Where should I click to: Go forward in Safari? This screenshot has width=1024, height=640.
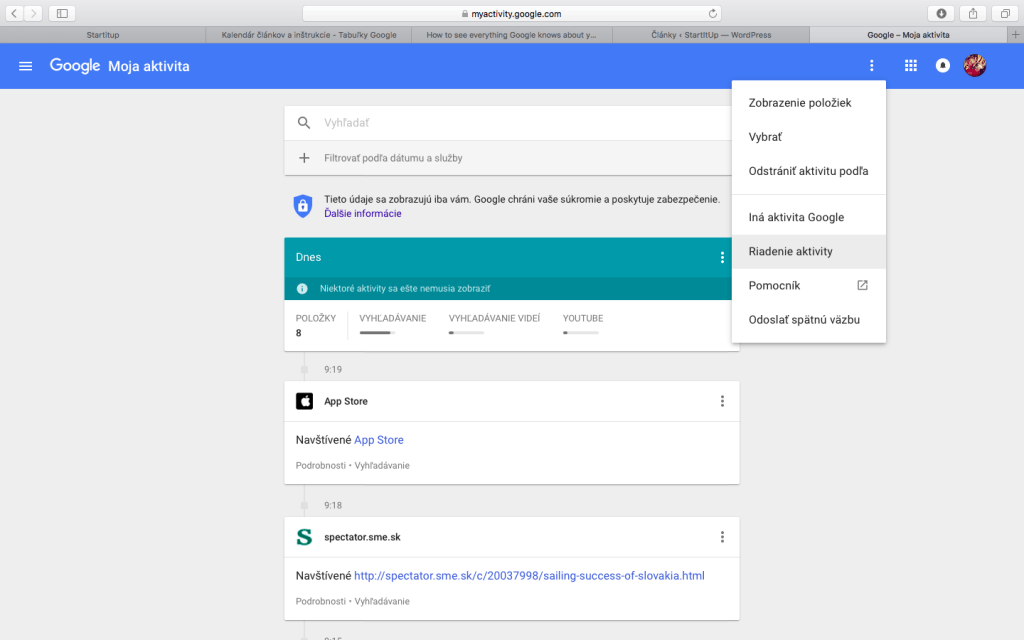click(x=33, y=13)
